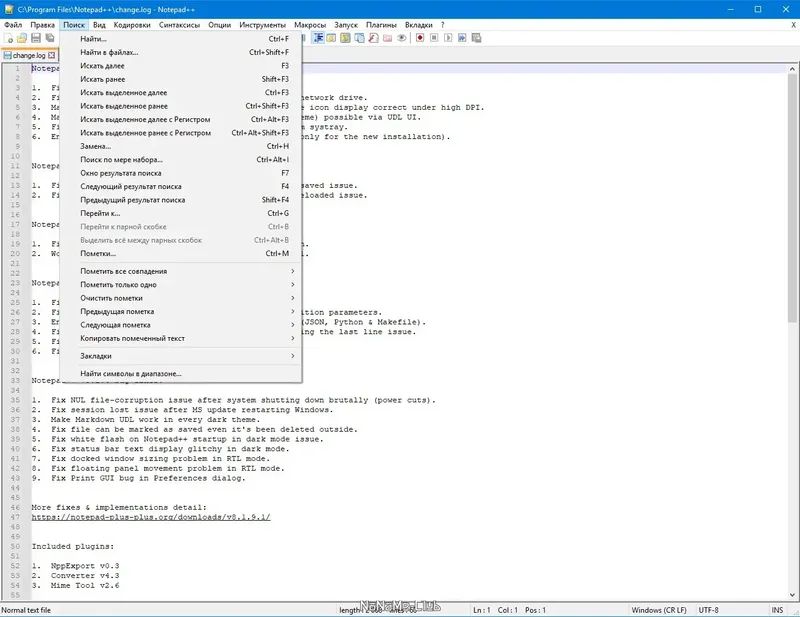800x617 pixels.
Task: Click the Save All toolbar icon
Action: pyautogui.click(x=49, y=38)
